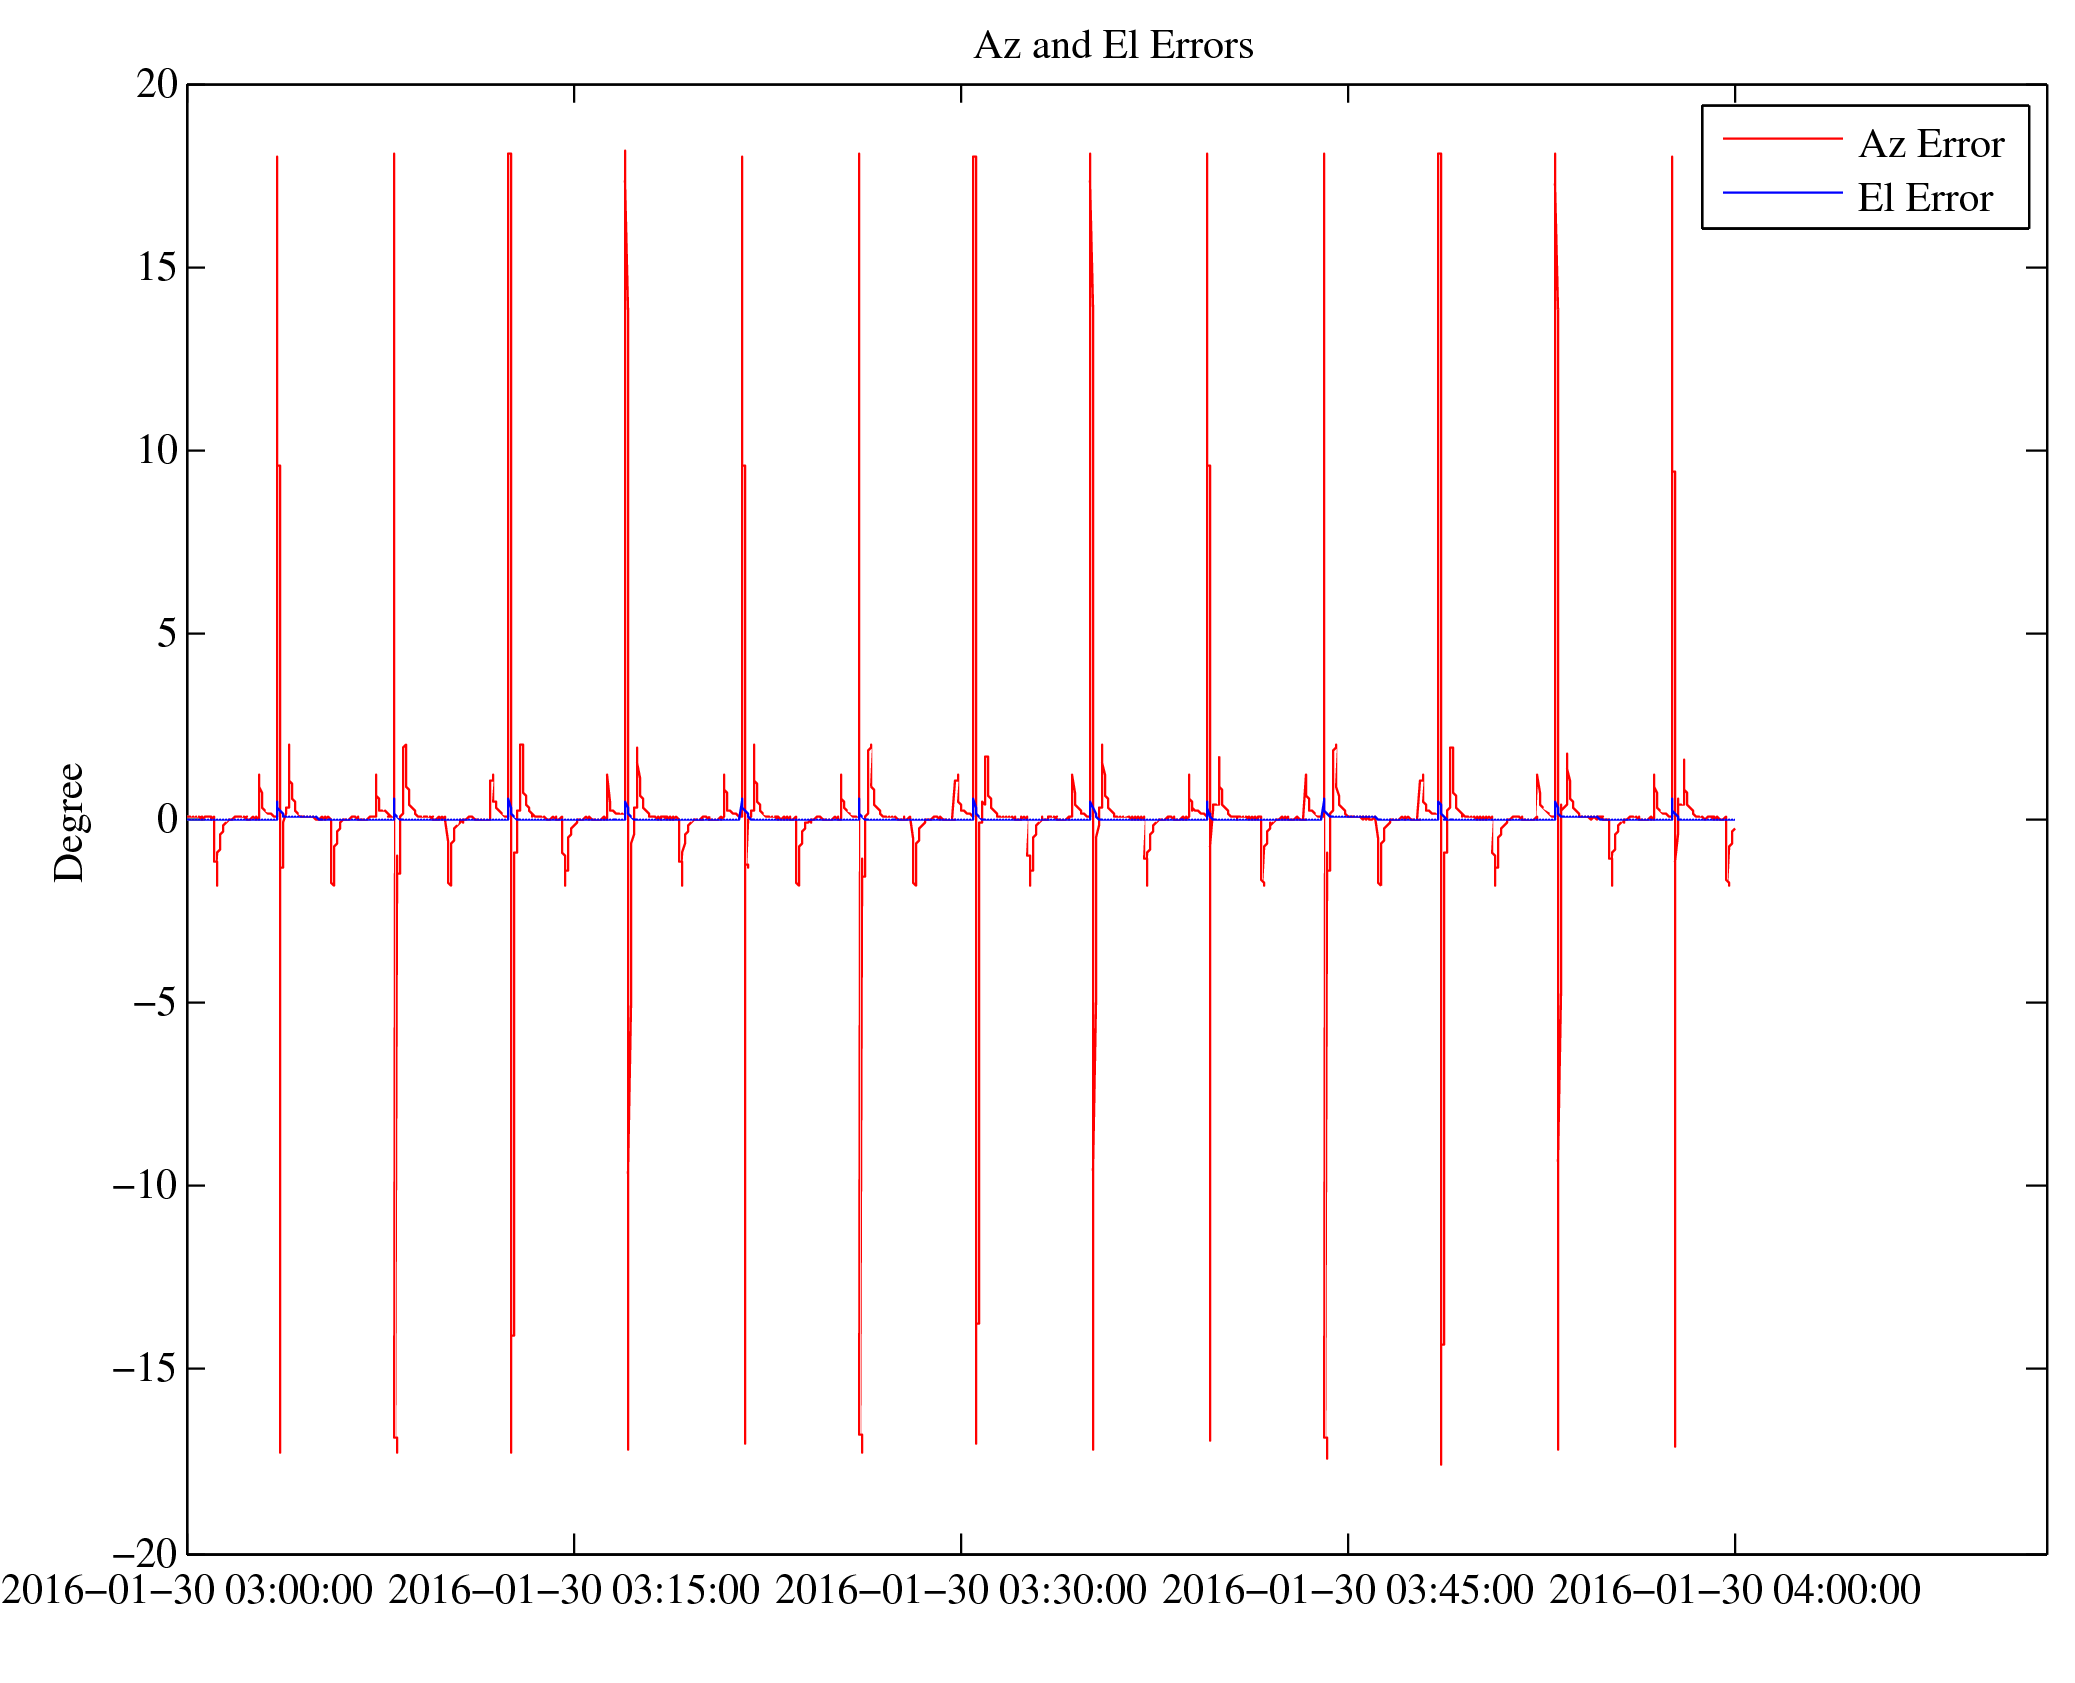Image resolution: width=2075 pixels, height=1683 pixels.
Task: Click the y-axis tick label 15
Action: (157, 268)
